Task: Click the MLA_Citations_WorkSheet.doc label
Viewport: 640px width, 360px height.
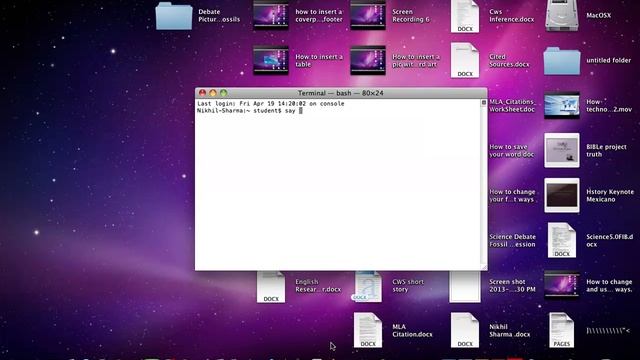Action: tap(512, 105)
